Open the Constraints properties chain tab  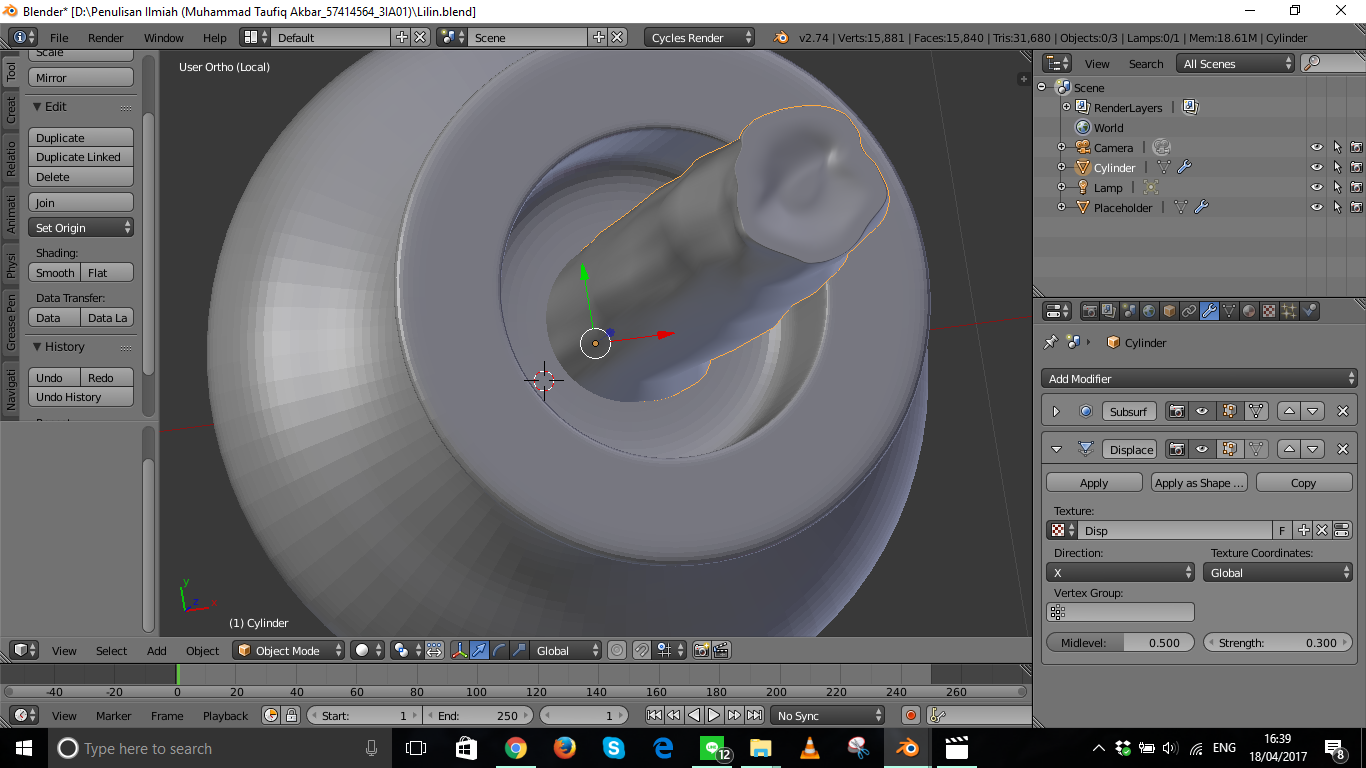pyautogui.click(x=1189, y=311)
